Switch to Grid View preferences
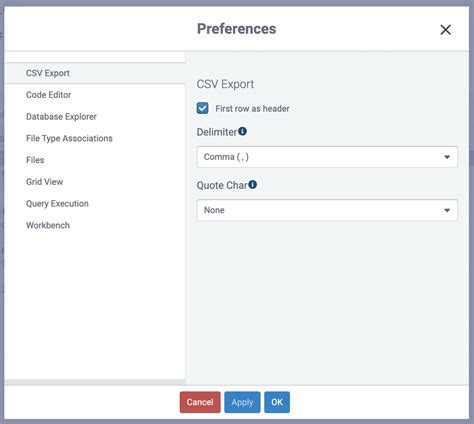The height and width of the screenshot is (424, 474). 95,182
